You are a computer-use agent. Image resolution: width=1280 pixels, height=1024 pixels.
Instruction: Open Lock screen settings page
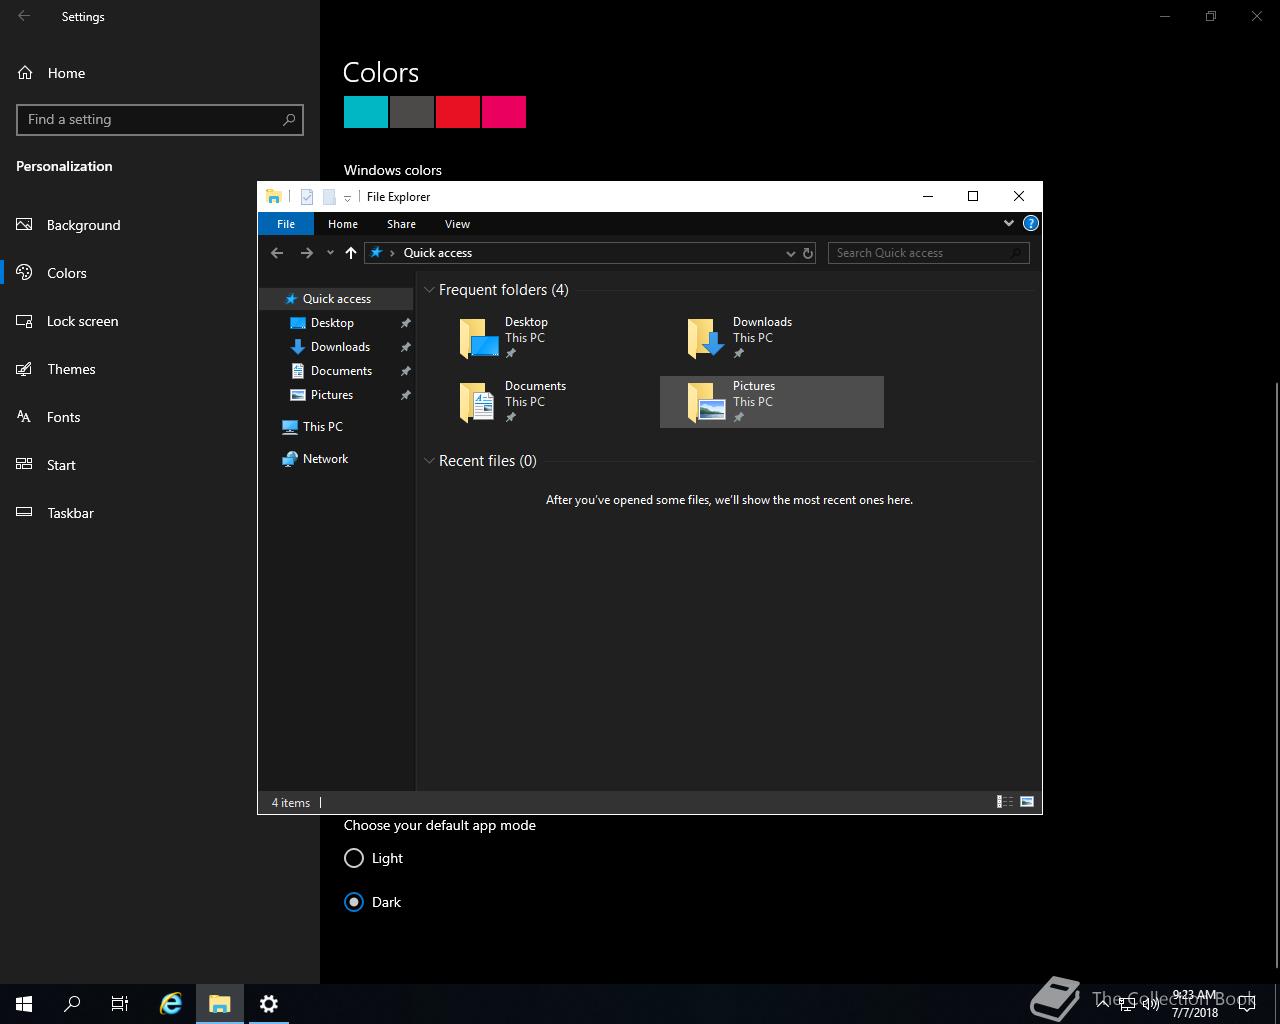pyautogui.click(x=160, y=321)
